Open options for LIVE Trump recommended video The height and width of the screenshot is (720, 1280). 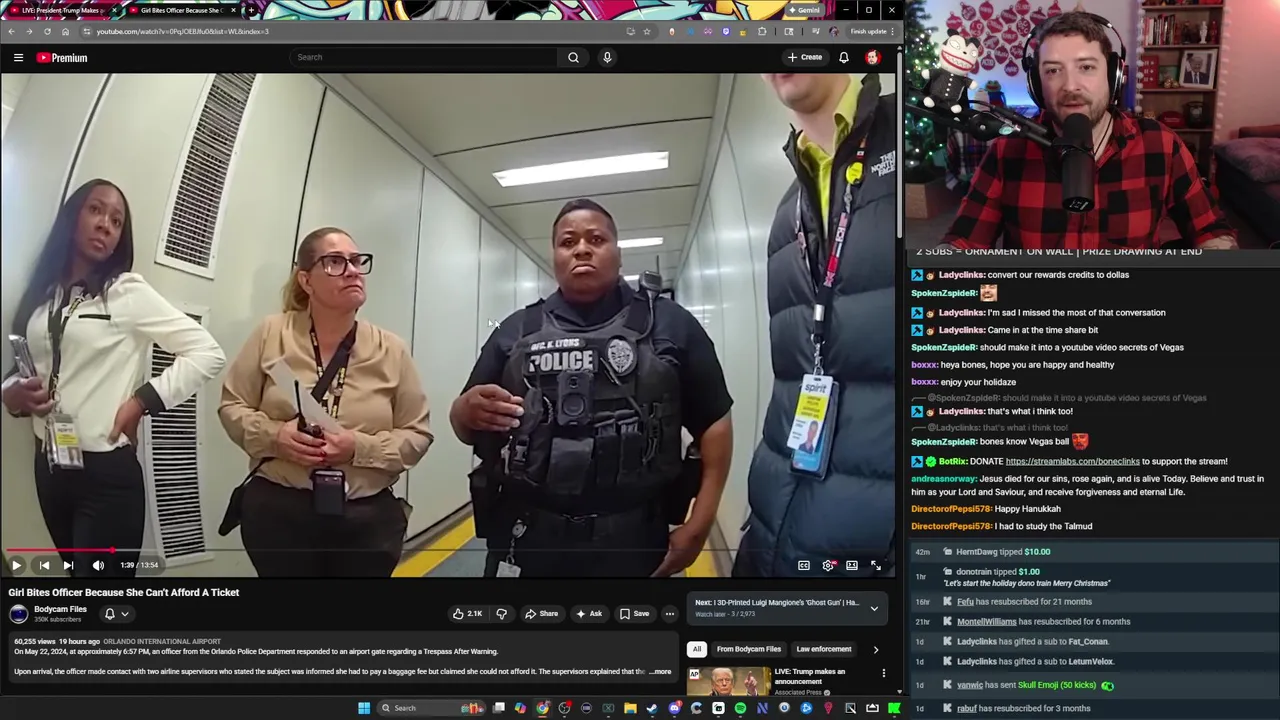(x=884, y=673)
